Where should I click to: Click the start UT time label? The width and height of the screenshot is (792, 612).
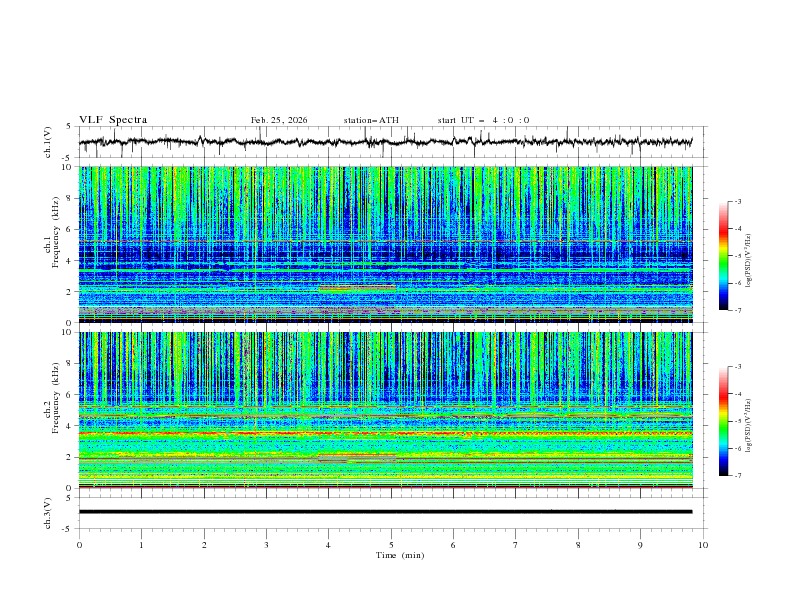[483, 120]
